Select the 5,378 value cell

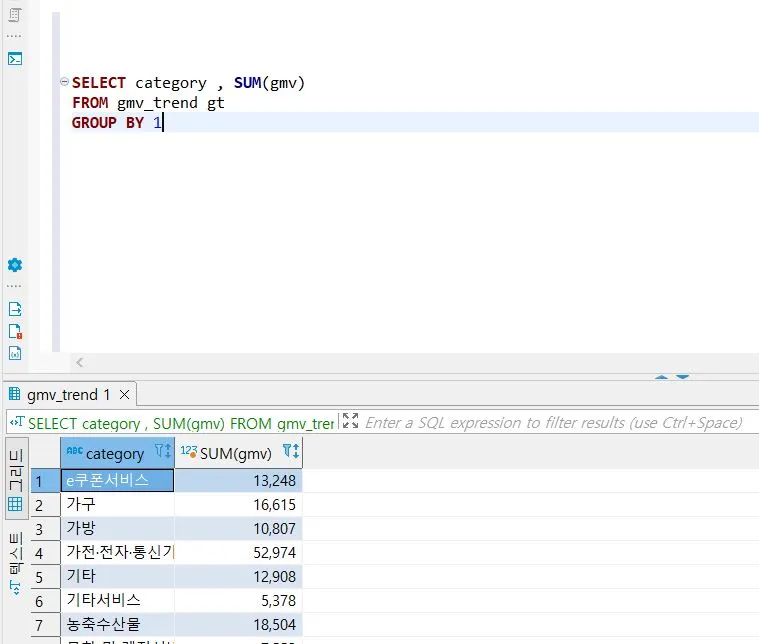(238, 600)
